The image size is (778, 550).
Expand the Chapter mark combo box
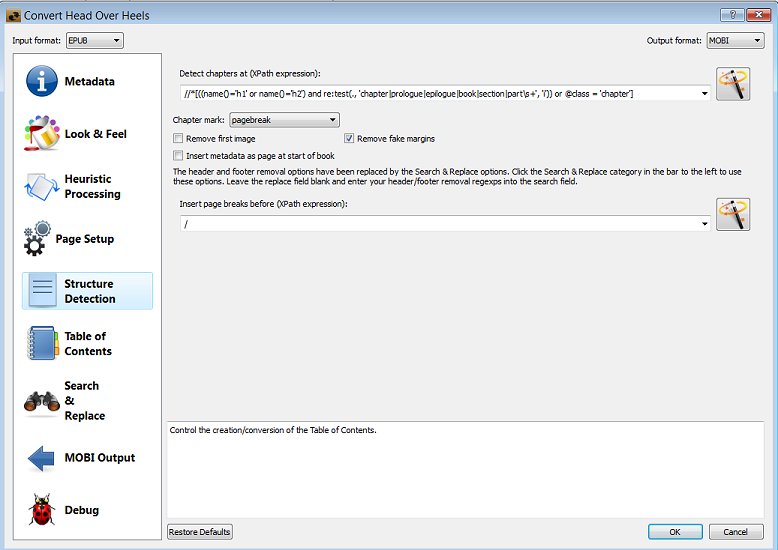[284, 120]
